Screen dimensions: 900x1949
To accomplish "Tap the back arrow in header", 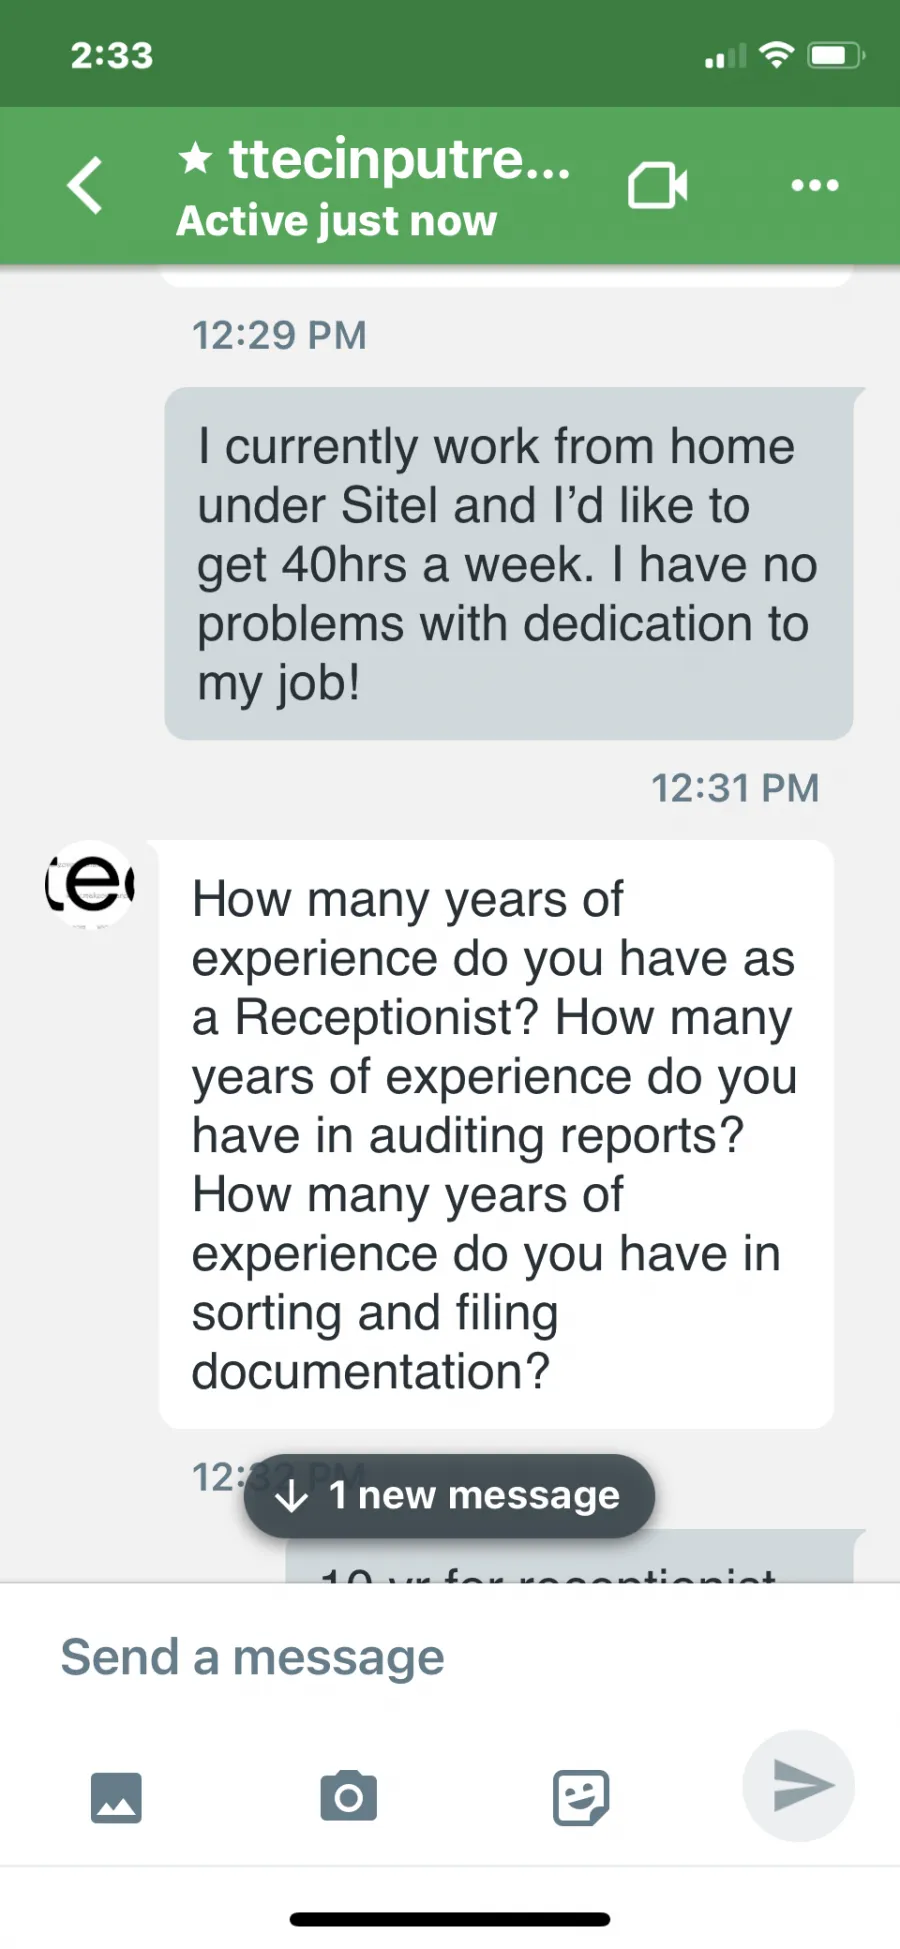I will [85, 185].
